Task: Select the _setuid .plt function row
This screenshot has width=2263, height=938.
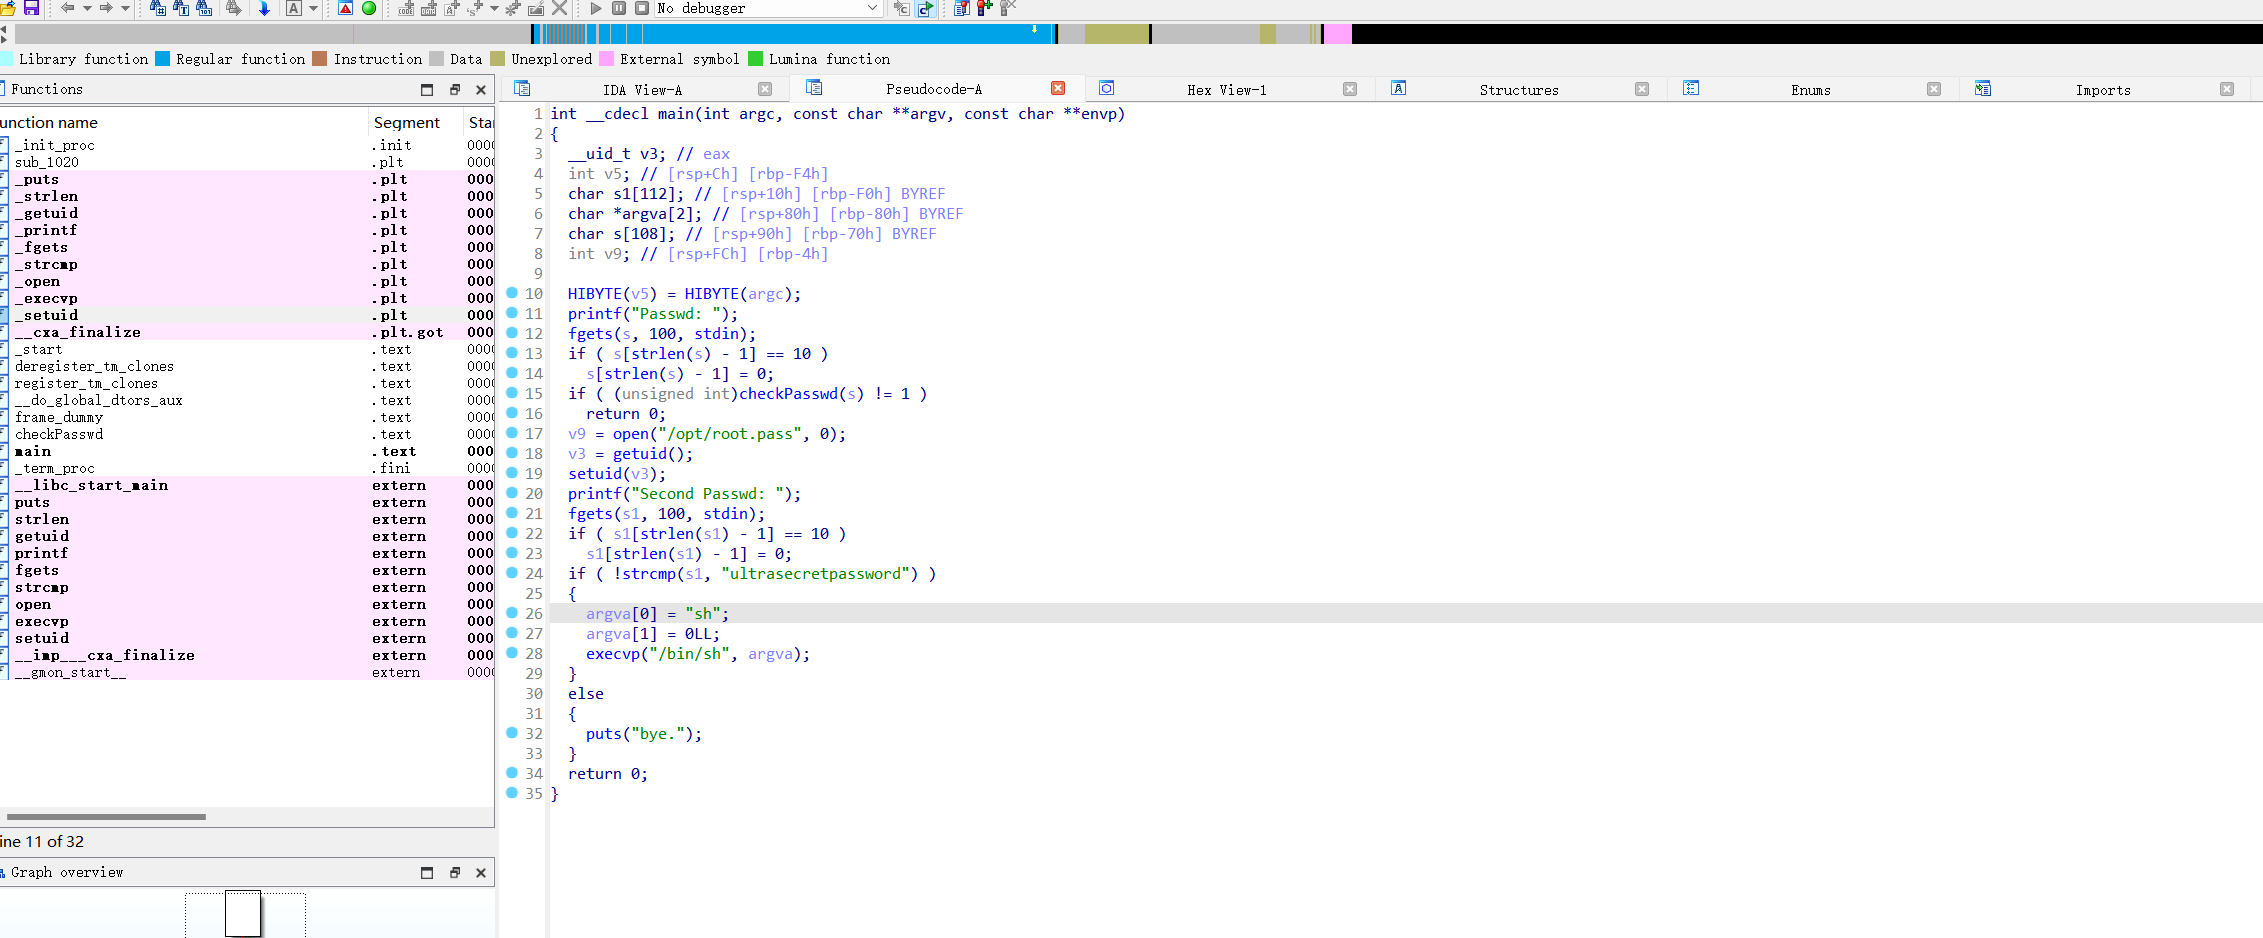Action: [x=247, y=315]
